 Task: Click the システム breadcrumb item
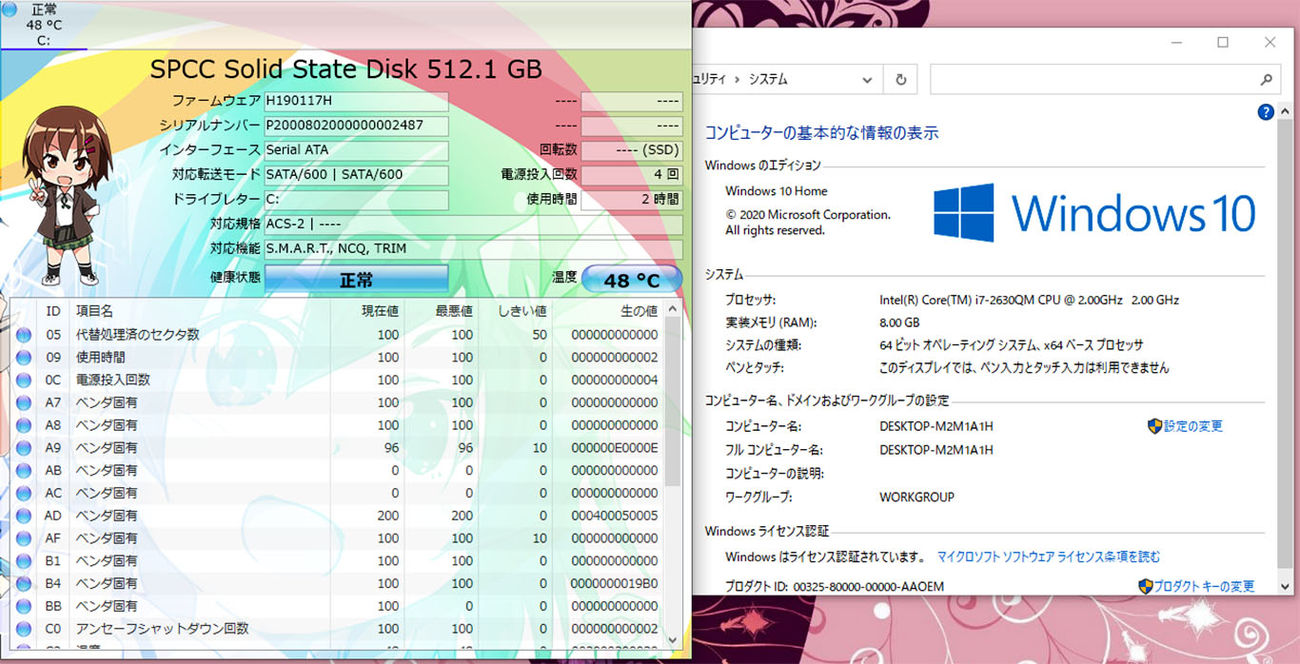pyautogui.click(x=768, y=79)
